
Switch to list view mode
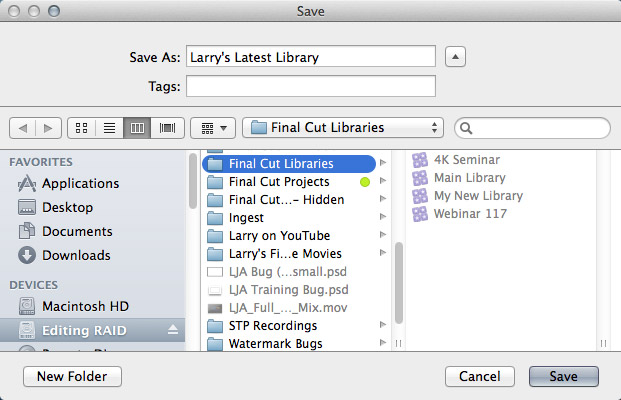coord(109,128)
